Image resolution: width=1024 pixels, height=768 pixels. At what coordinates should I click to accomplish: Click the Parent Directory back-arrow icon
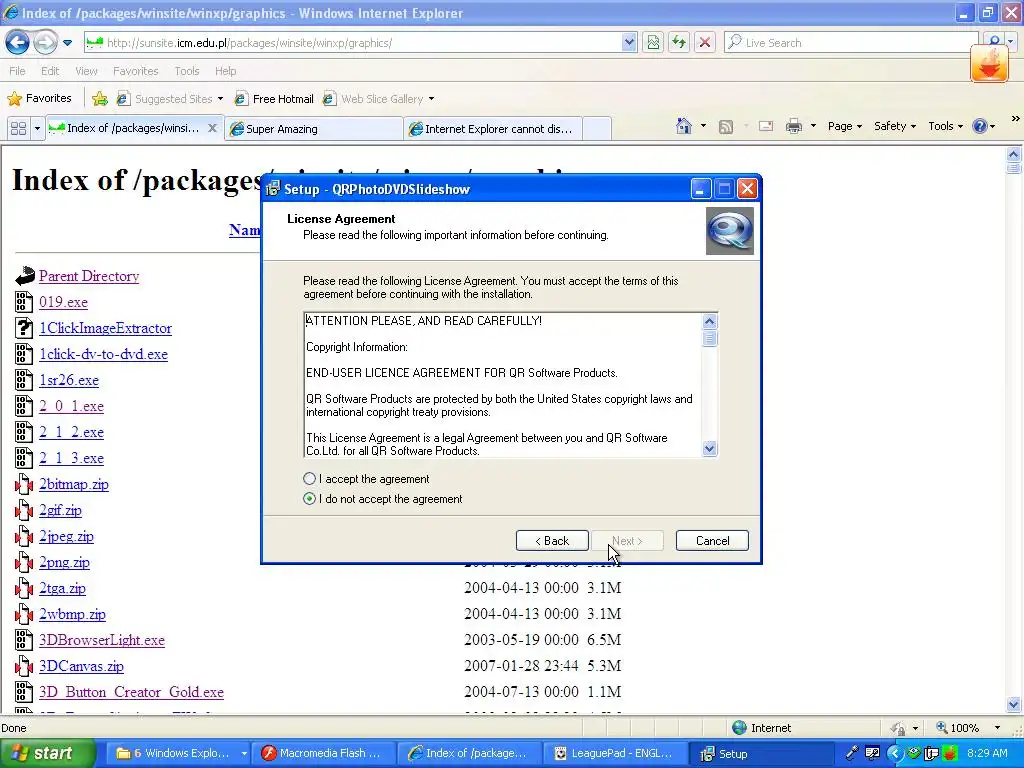tap(24, 276)
